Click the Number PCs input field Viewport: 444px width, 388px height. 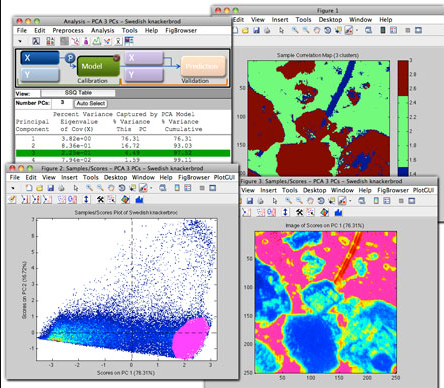click(62, 103)
